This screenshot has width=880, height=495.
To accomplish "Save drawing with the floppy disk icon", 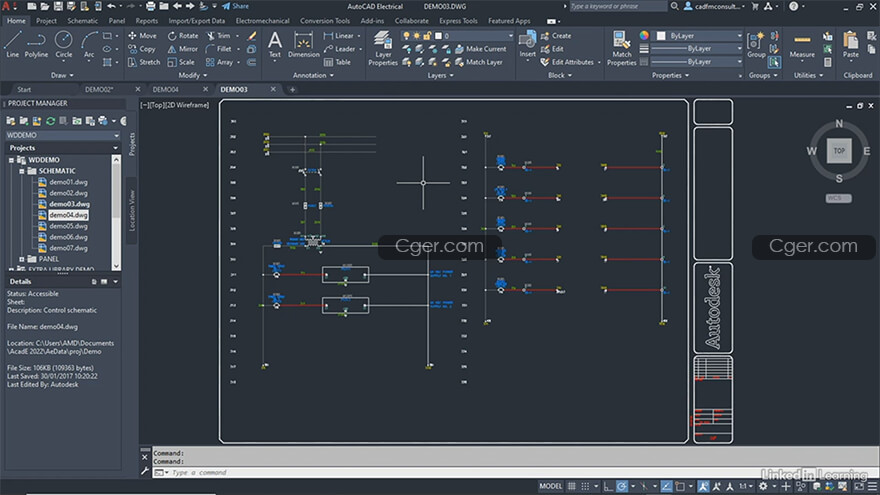I will (x=58, y=6).
